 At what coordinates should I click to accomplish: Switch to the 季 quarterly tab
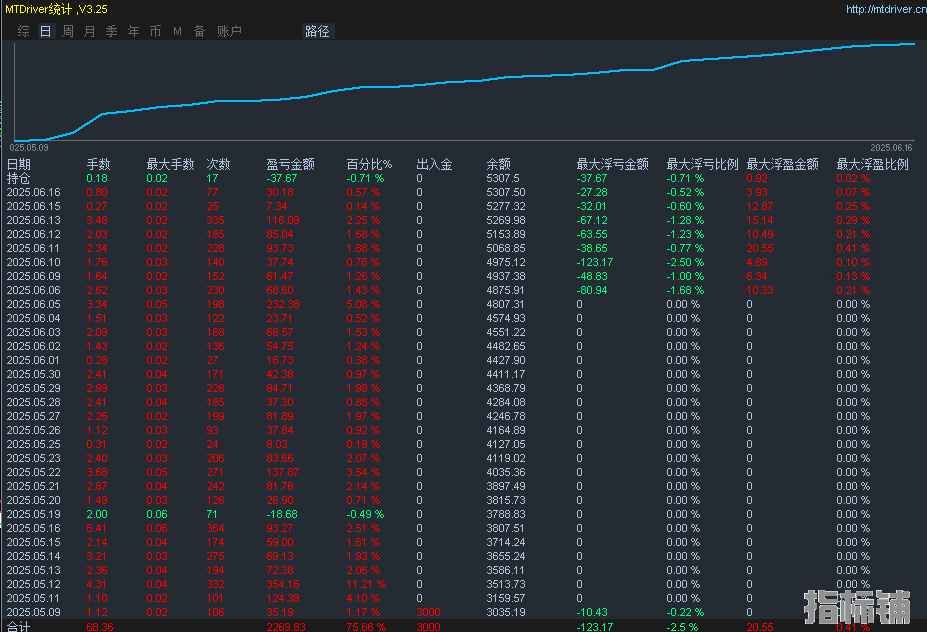pos(112,31)
